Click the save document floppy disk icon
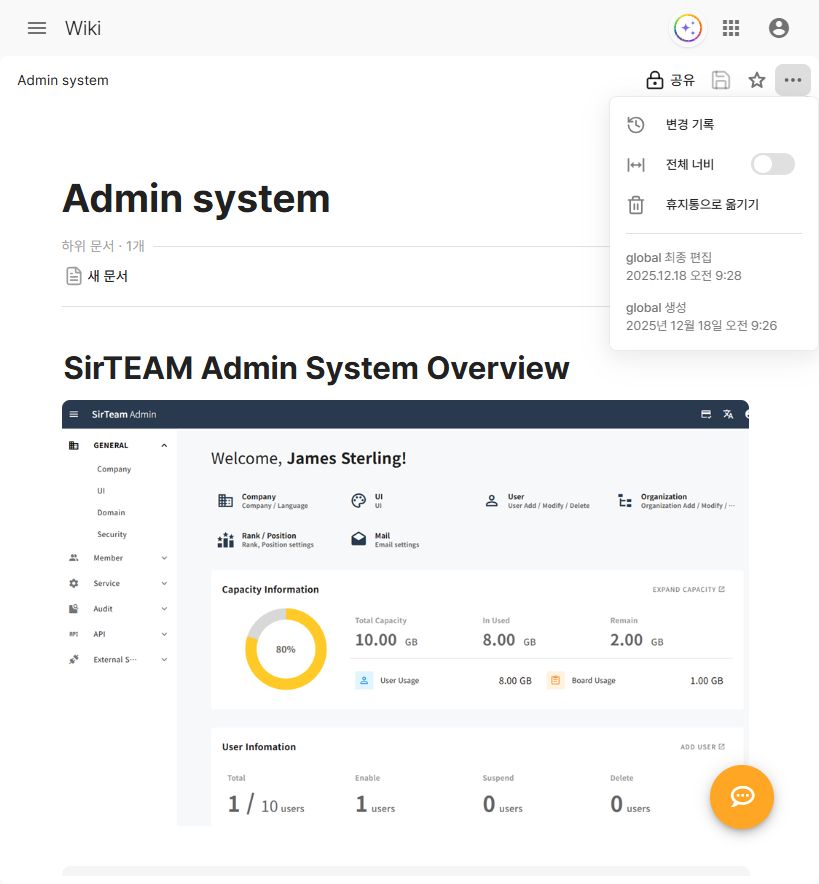Image resolution: width=819 pixels, height=884 pixels. point(720,80)
